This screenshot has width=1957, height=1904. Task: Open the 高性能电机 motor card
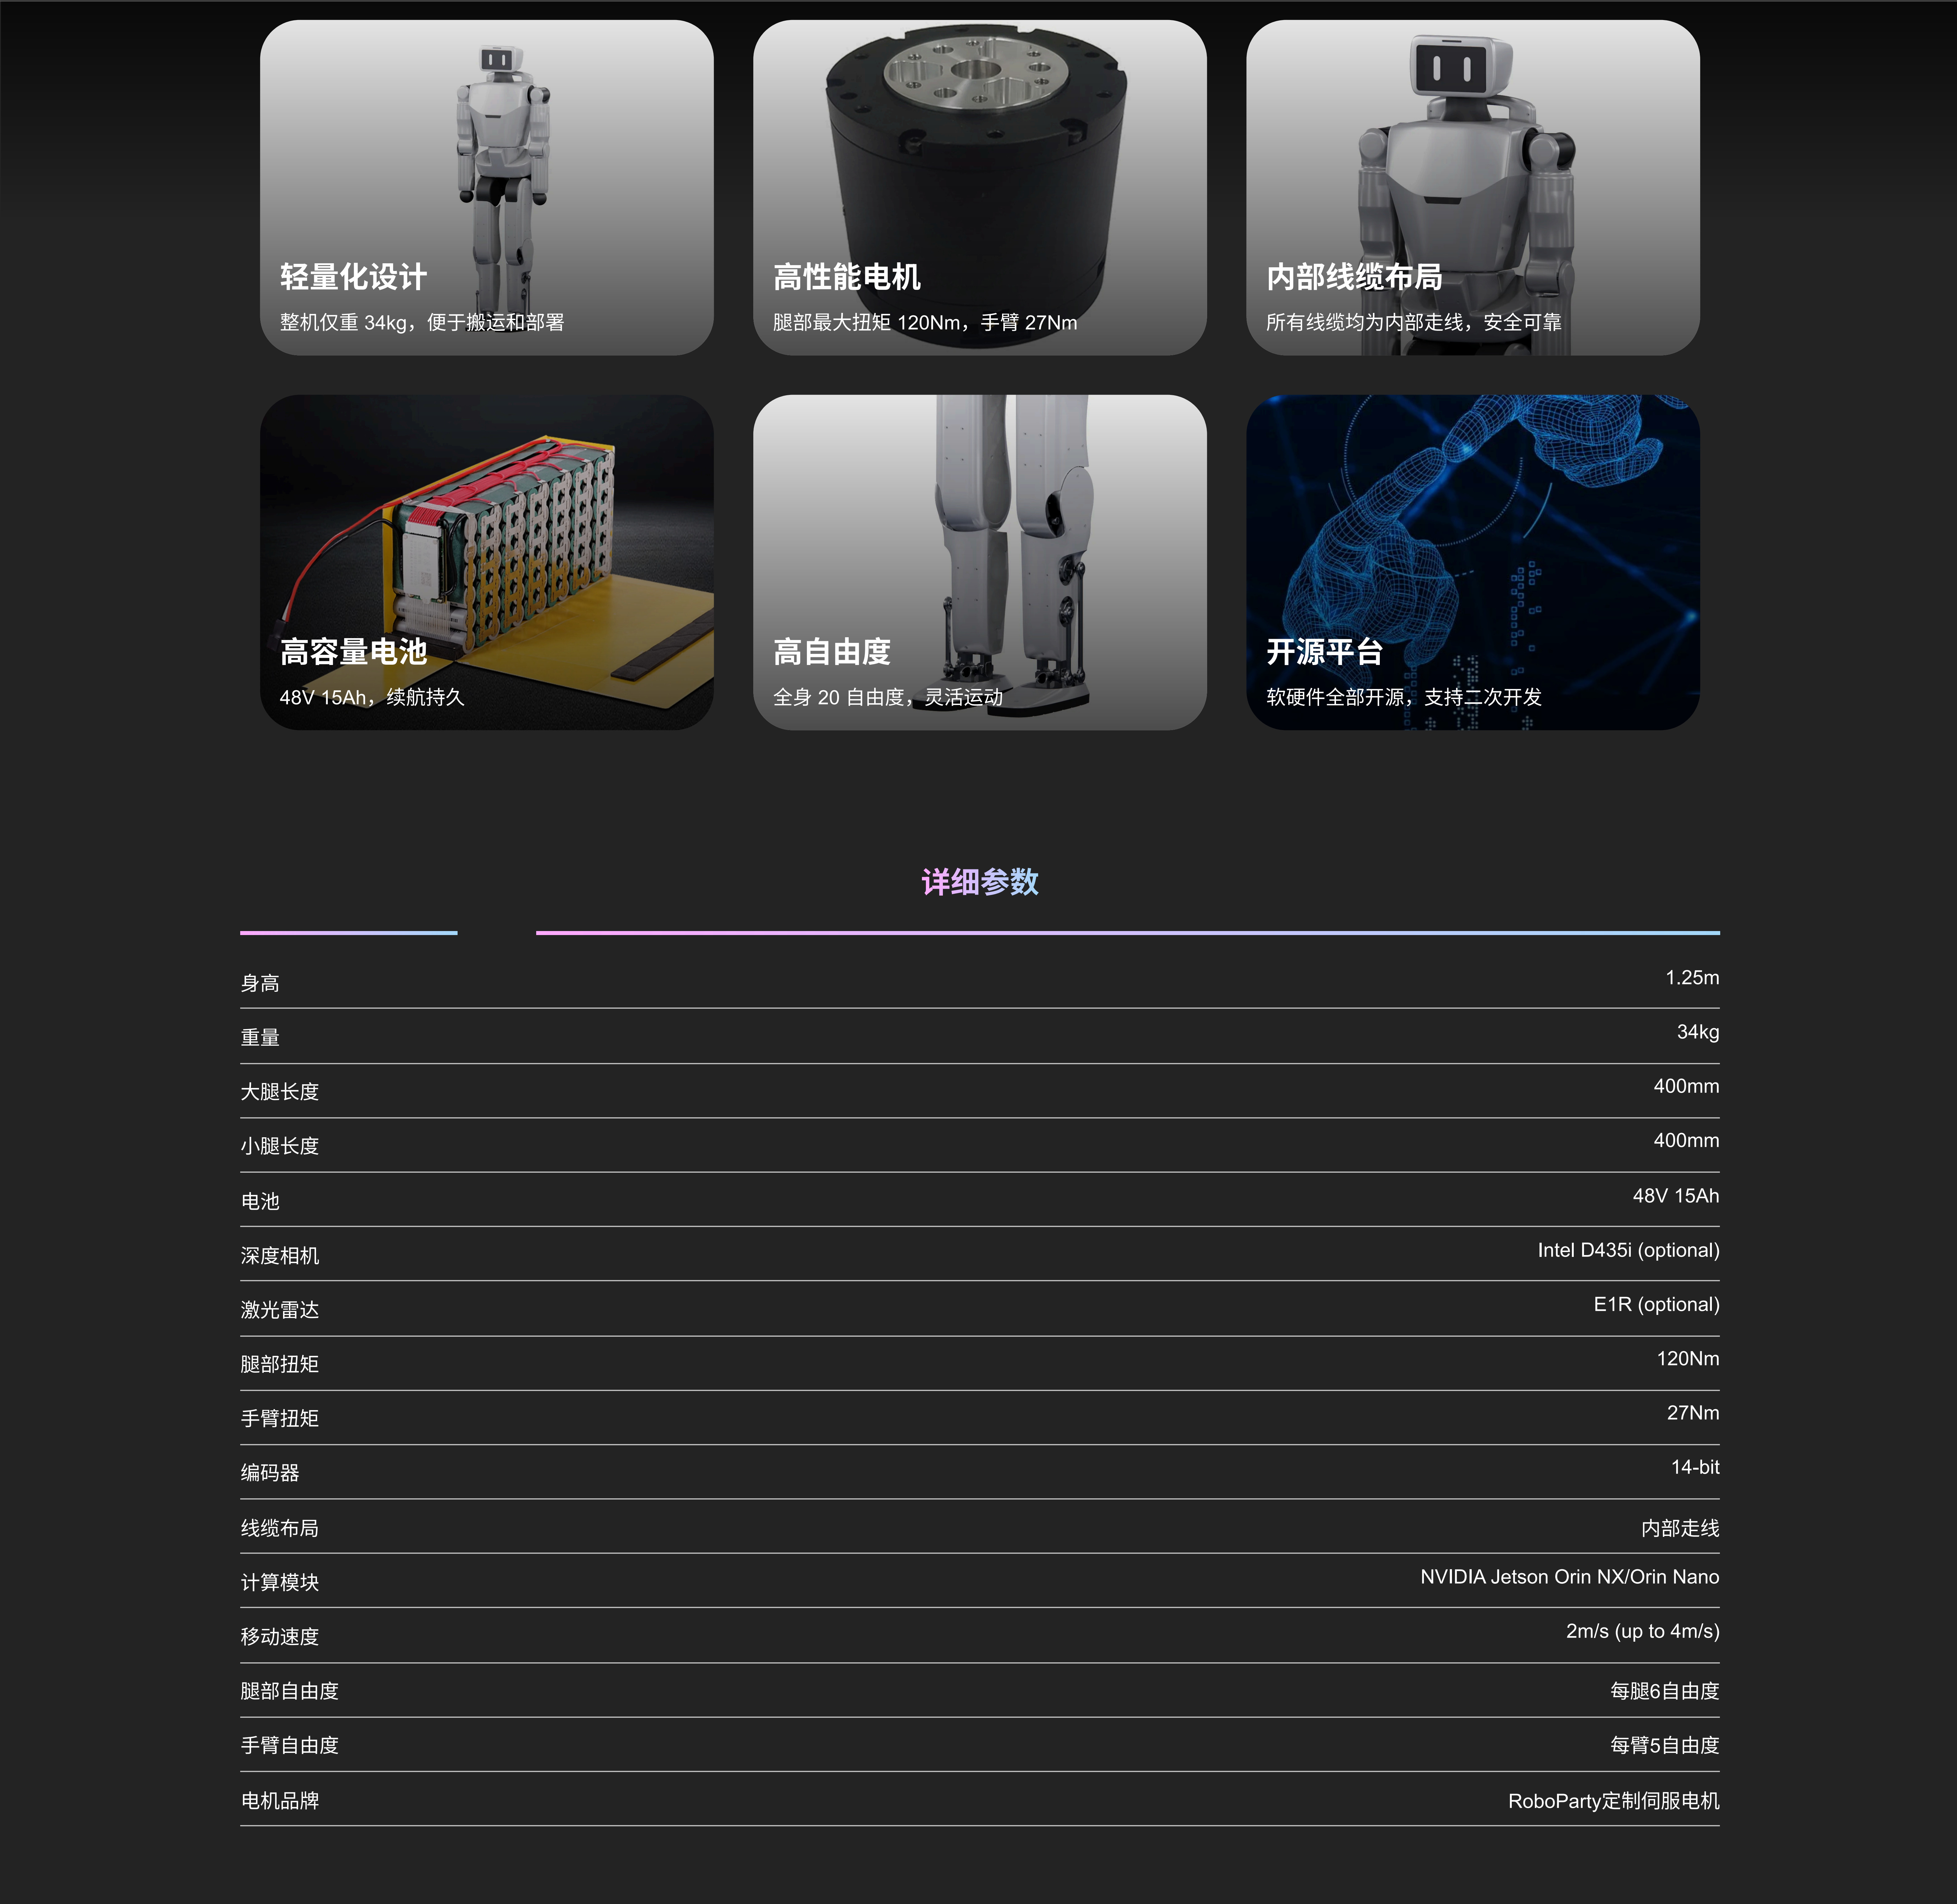tap(979, 187)
